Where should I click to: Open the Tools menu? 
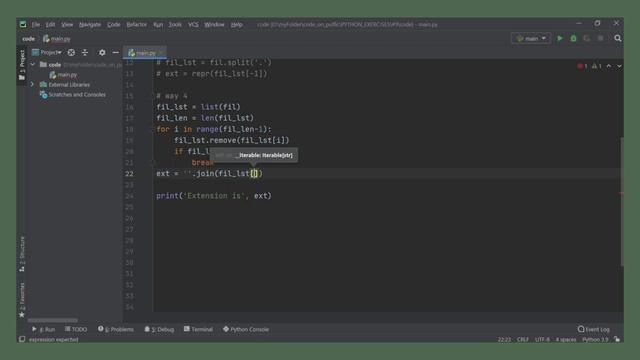175,24
